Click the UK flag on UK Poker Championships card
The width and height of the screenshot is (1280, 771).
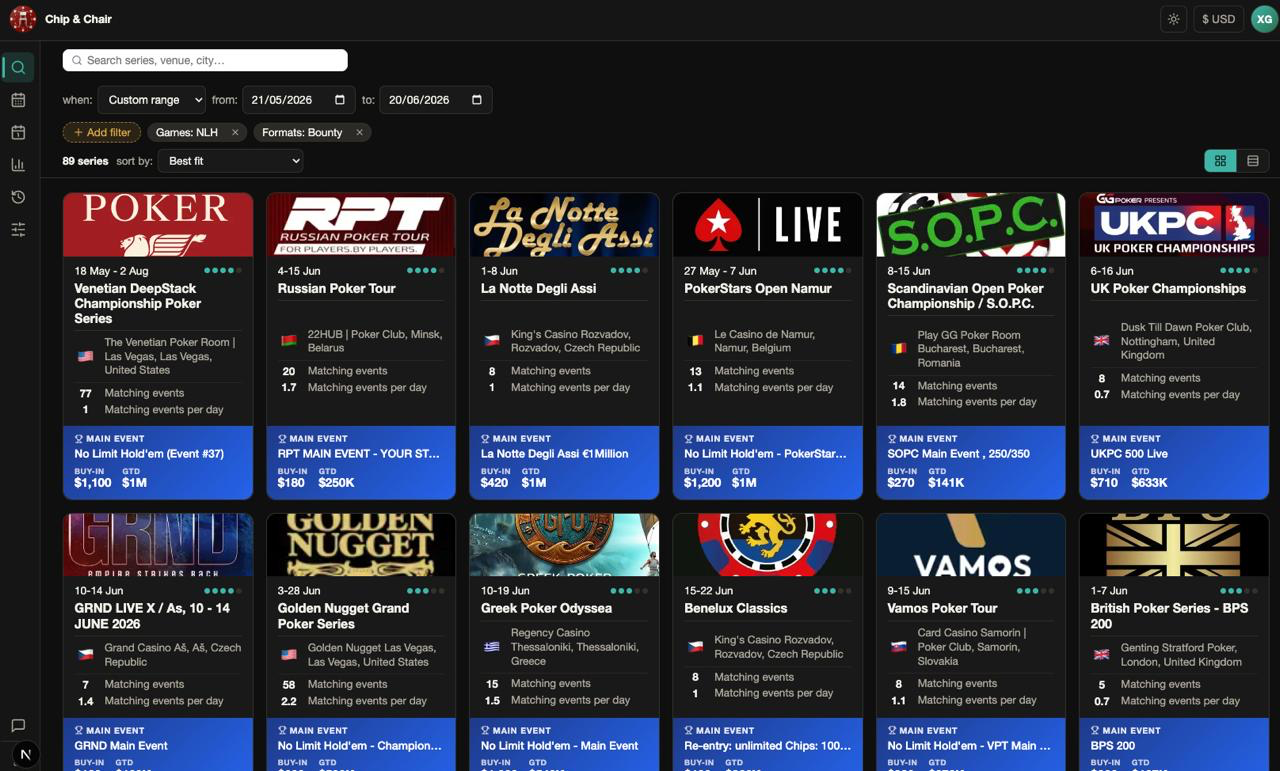[1101, 341]
